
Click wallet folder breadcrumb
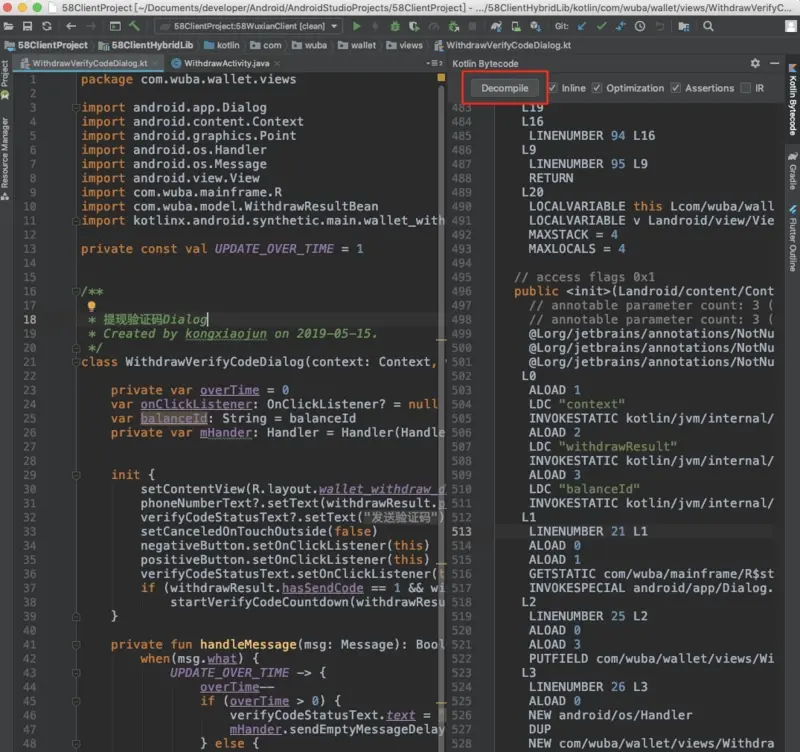[x=357, y=45]
